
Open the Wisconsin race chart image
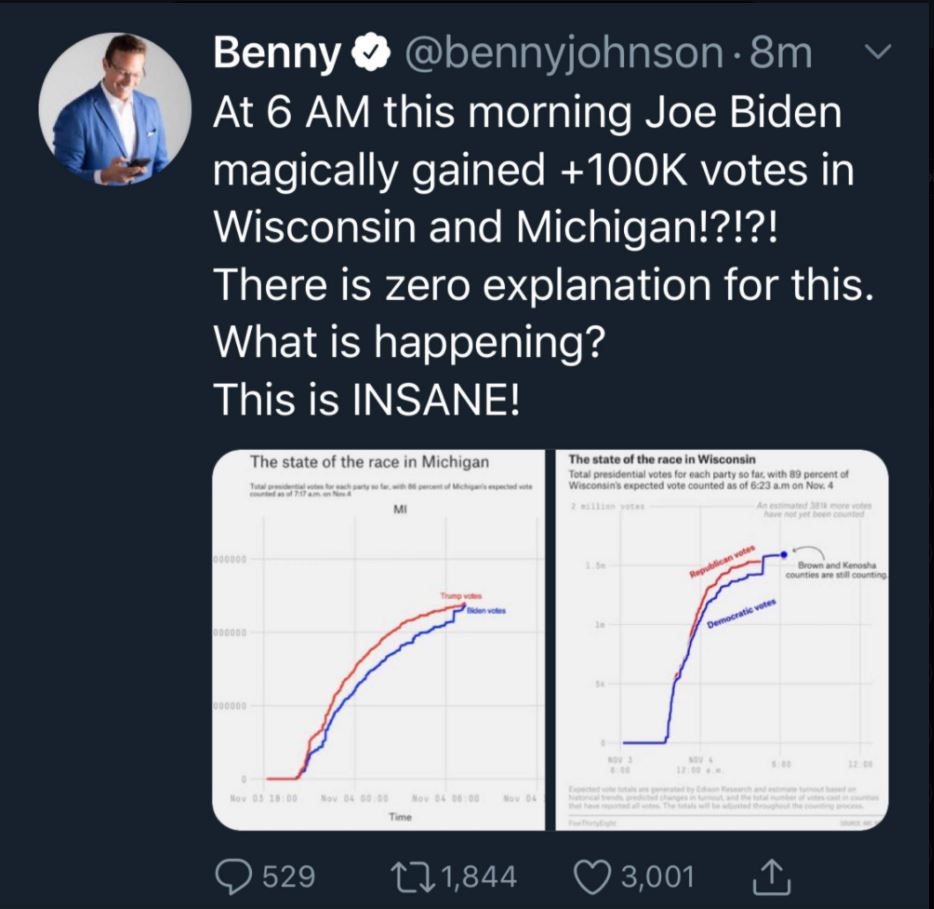[x=722, y=640]
